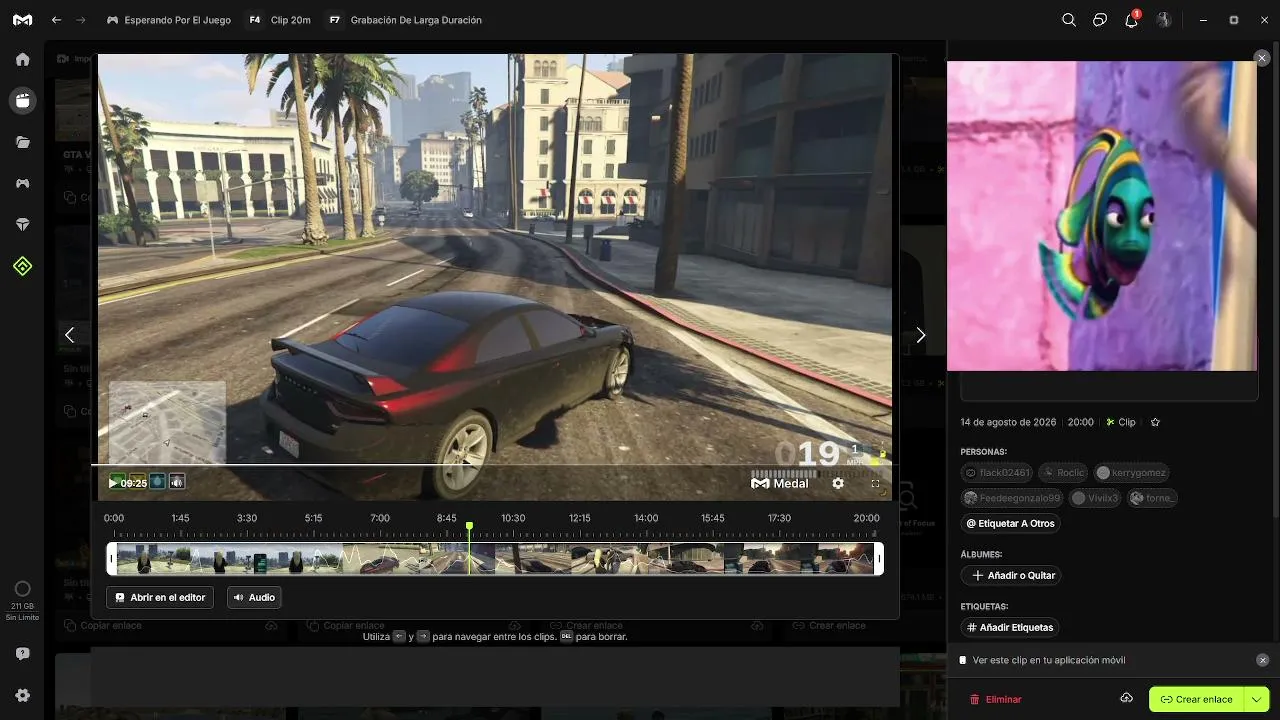The width and height of the screenshot is (1280, 720).
Task: Click the video progress bar
Action: (494, 465)
